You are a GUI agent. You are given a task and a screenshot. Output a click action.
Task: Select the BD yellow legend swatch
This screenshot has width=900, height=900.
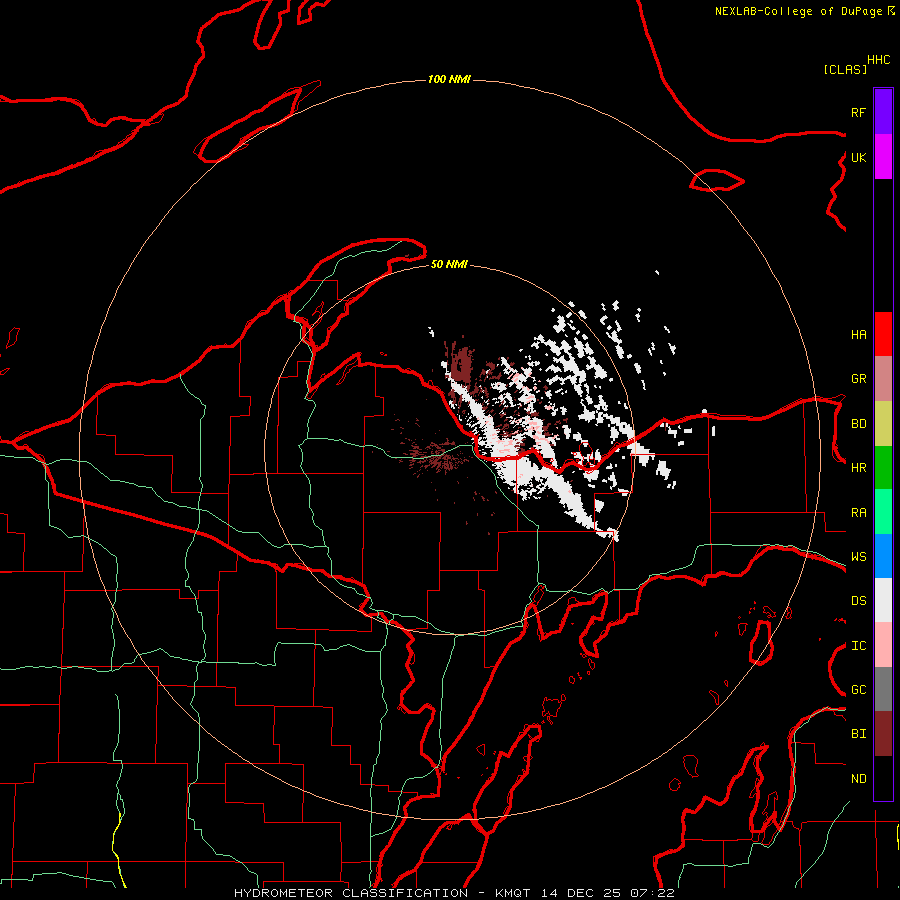coord(883,423)
